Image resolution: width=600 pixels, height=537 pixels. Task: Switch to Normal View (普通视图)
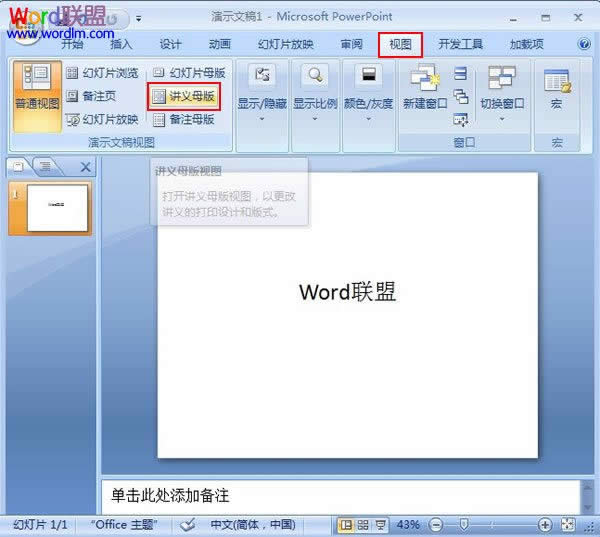point(37,96)
